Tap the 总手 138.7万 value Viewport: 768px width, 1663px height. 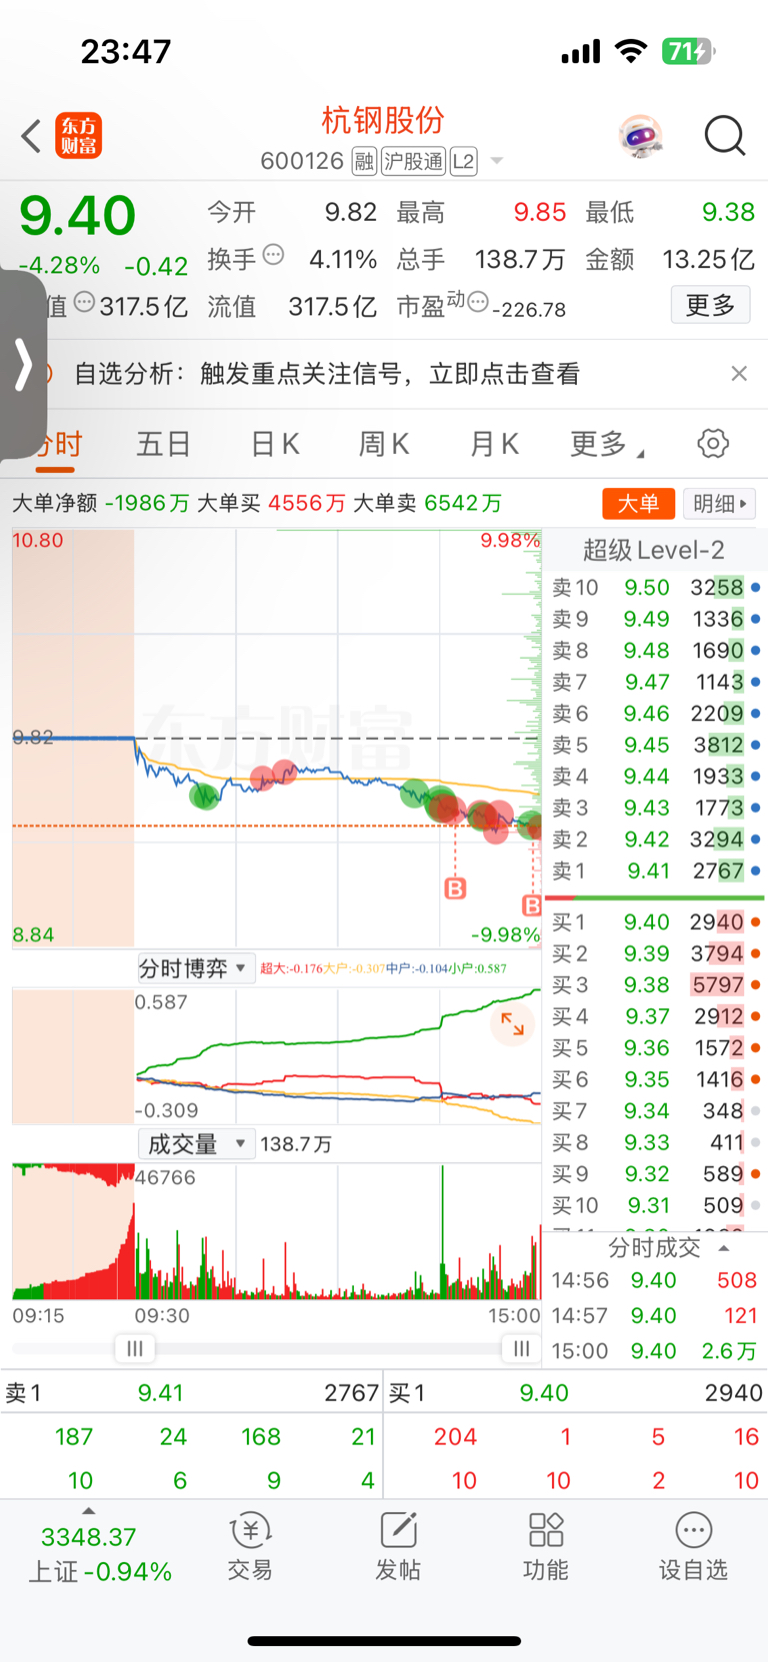click(519, 260)
